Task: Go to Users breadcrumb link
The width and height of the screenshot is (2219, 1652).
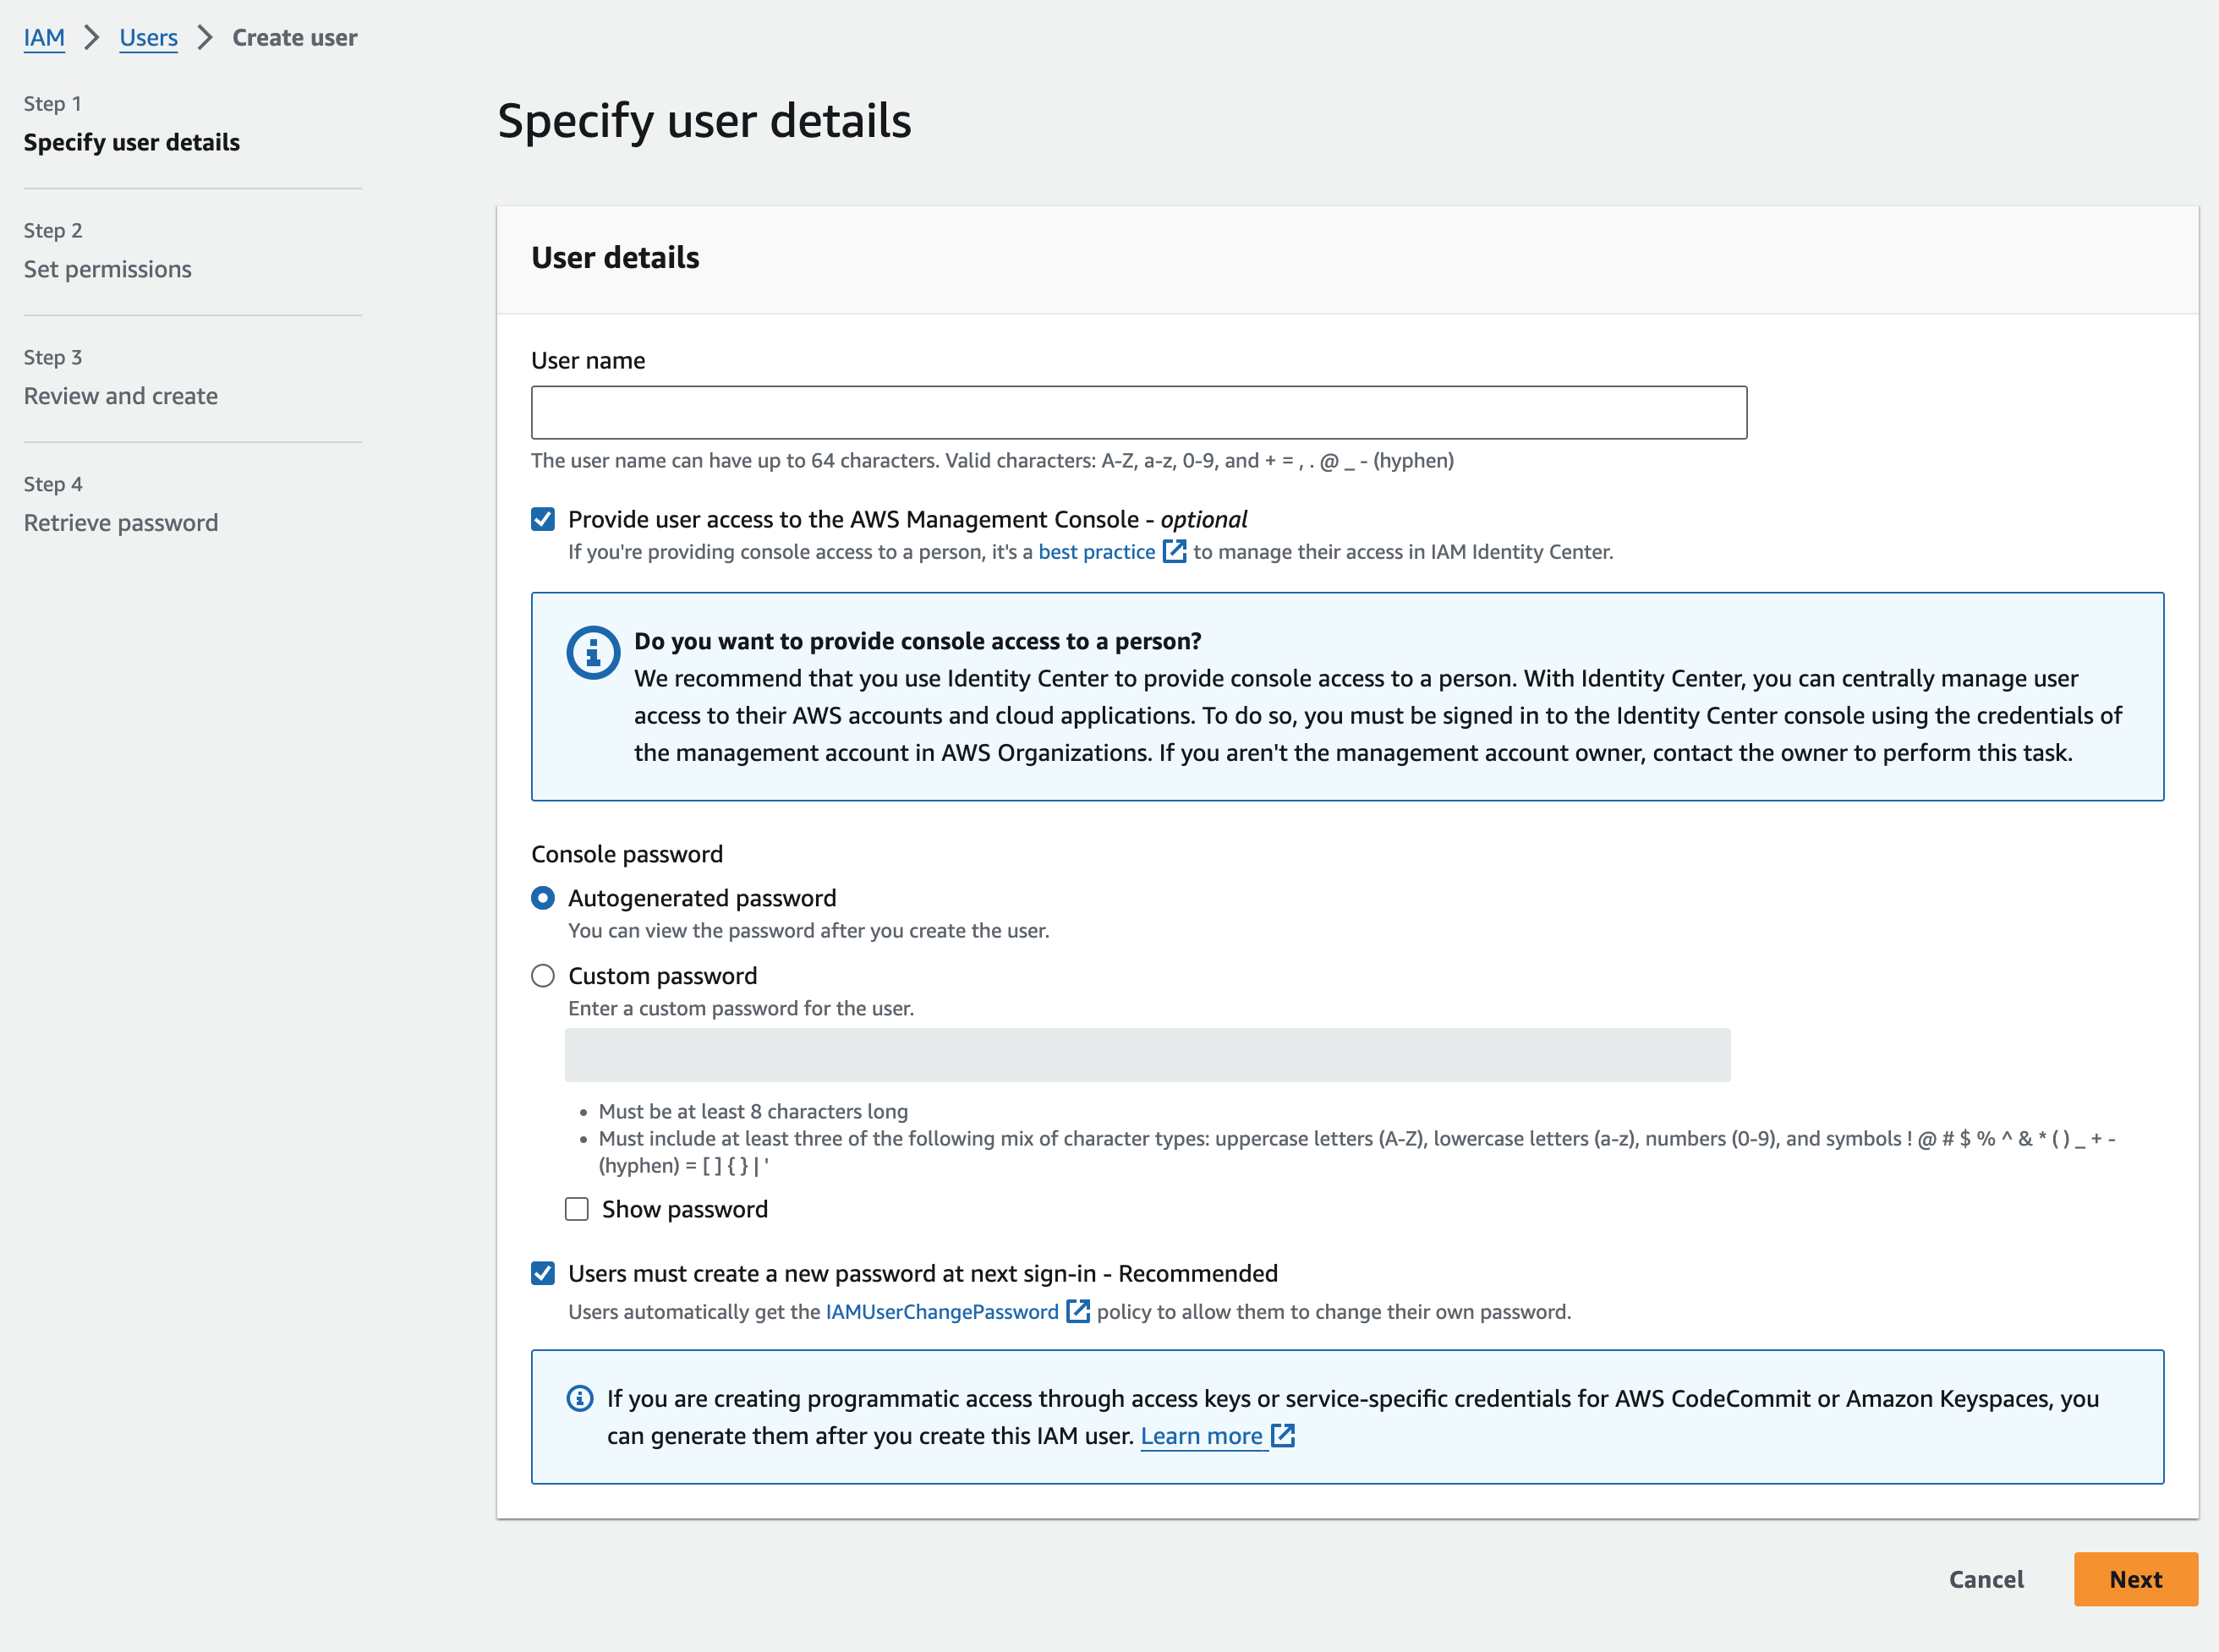Action: (x=148, y=38)
